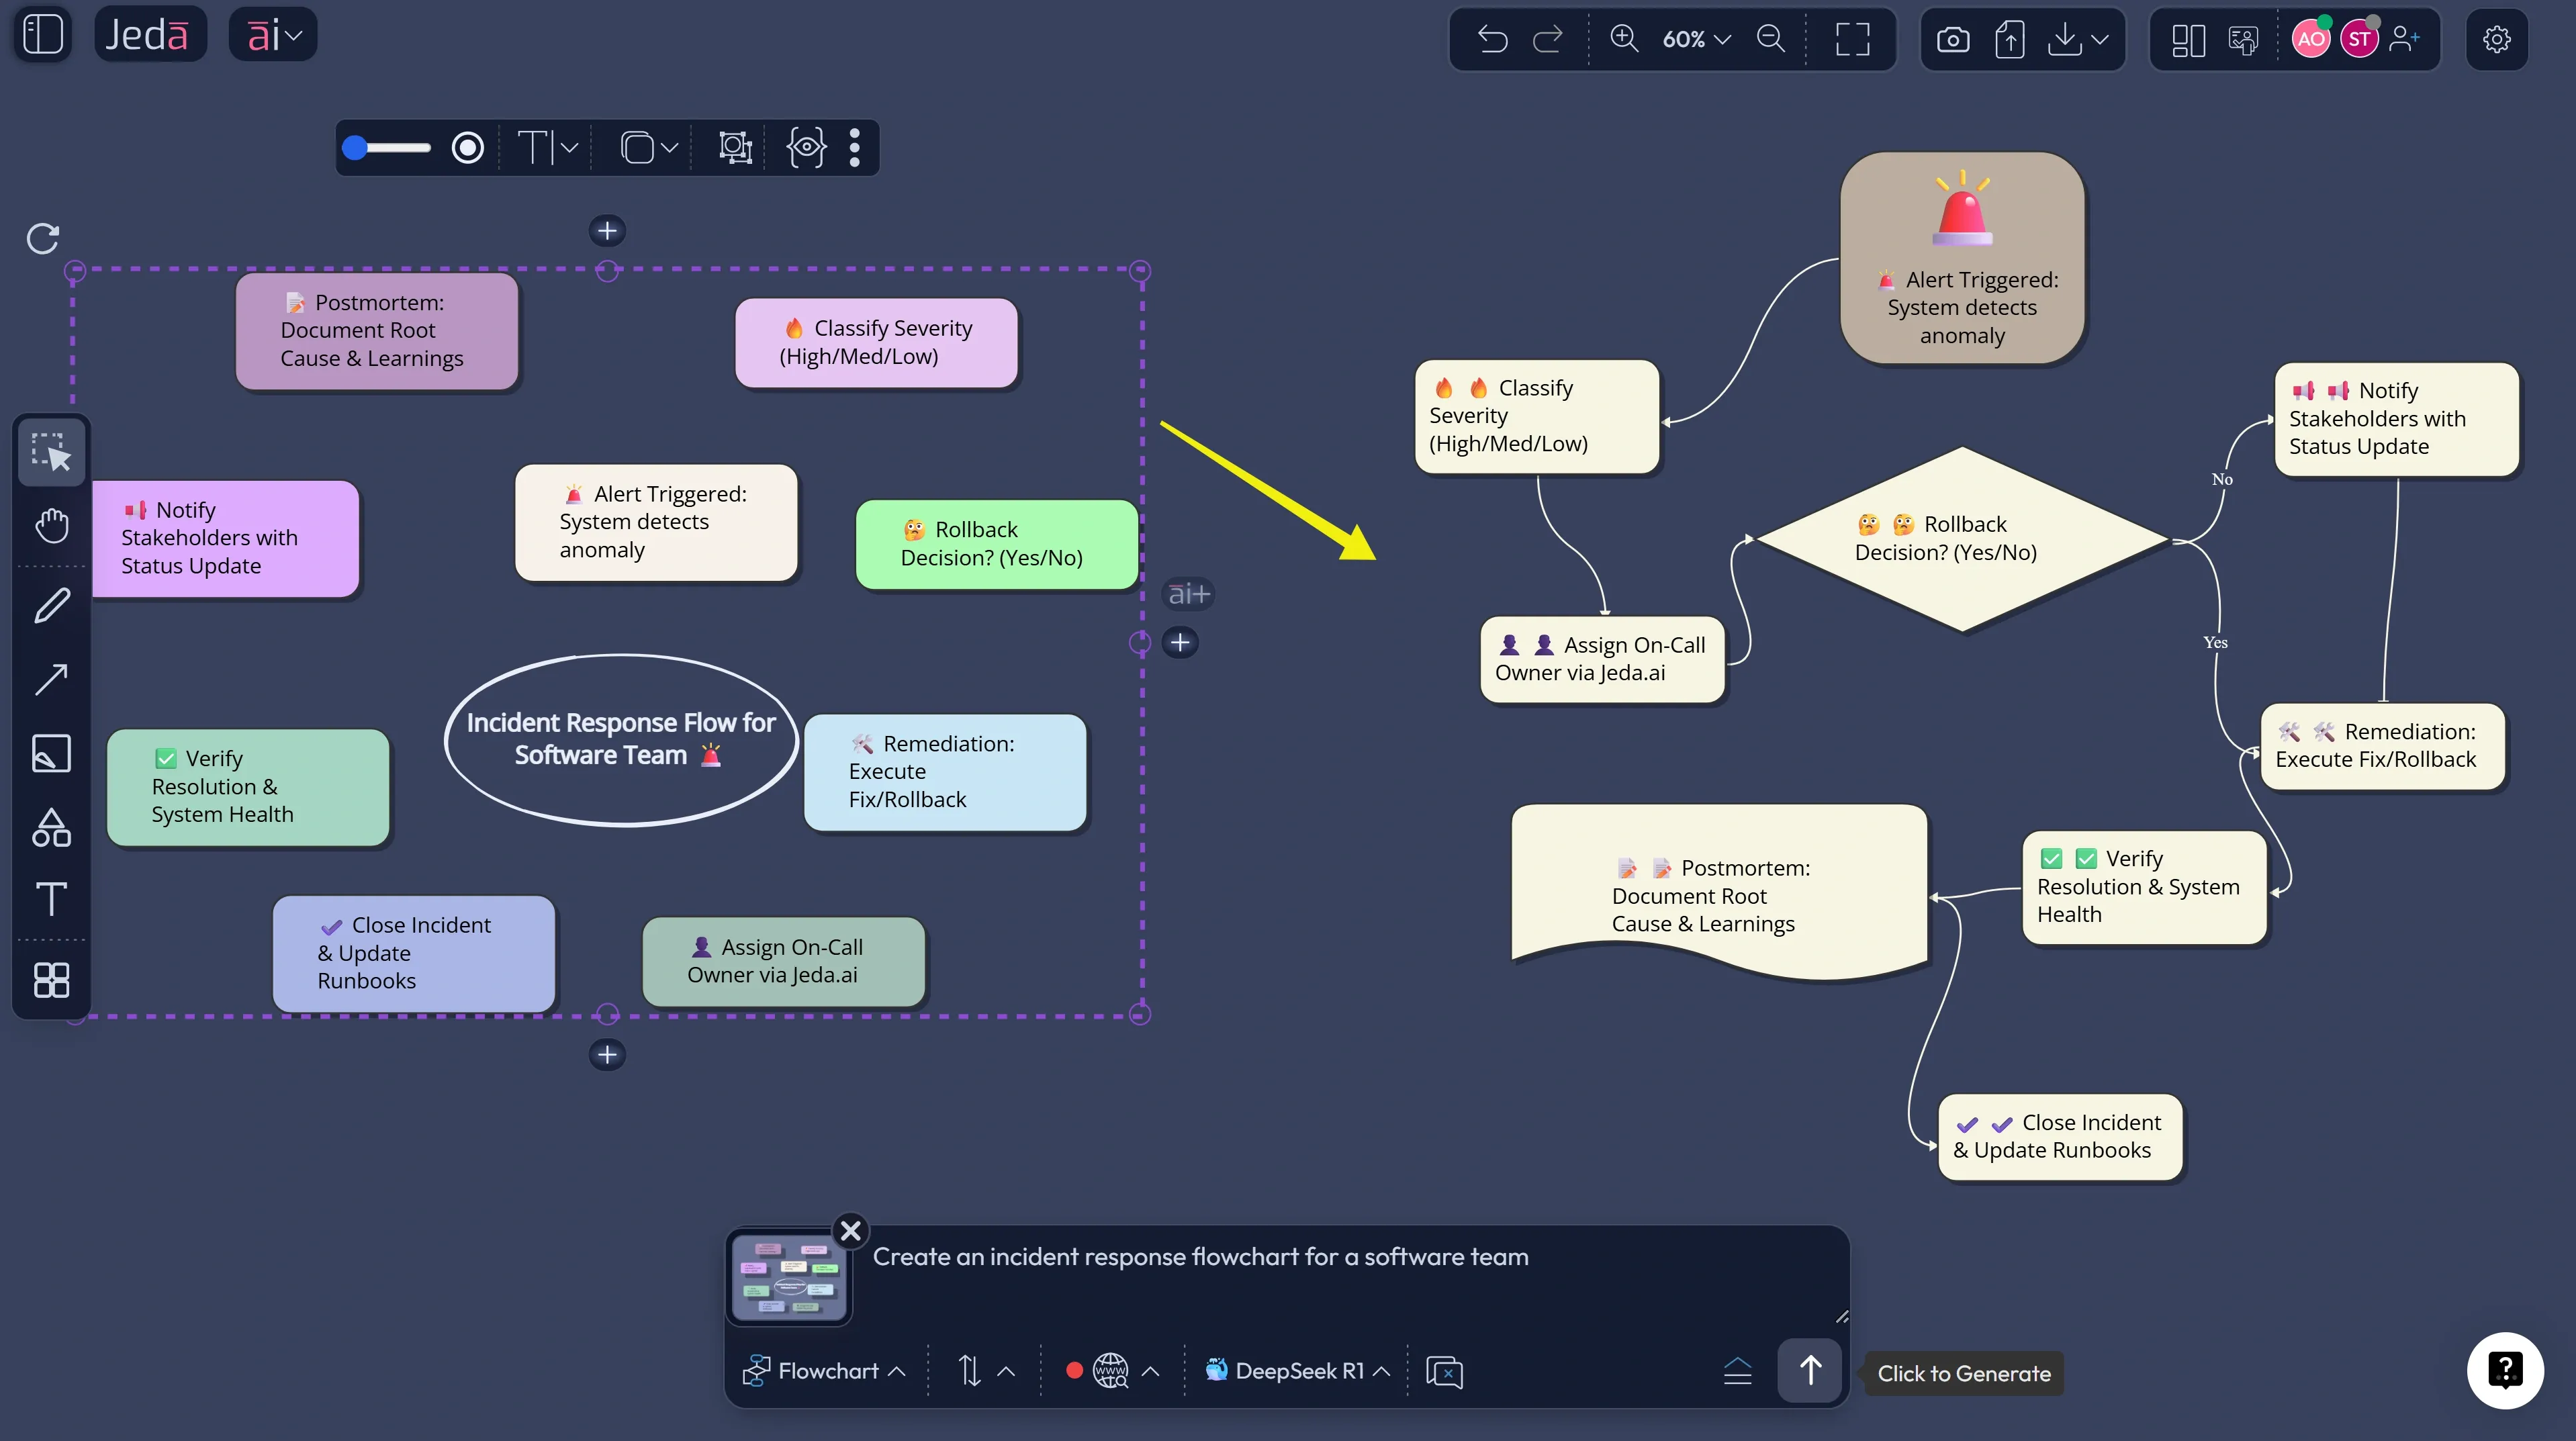Clear the chat prompt using clear icon
This screenshot has height=1441, width=2576.
1444,1371
